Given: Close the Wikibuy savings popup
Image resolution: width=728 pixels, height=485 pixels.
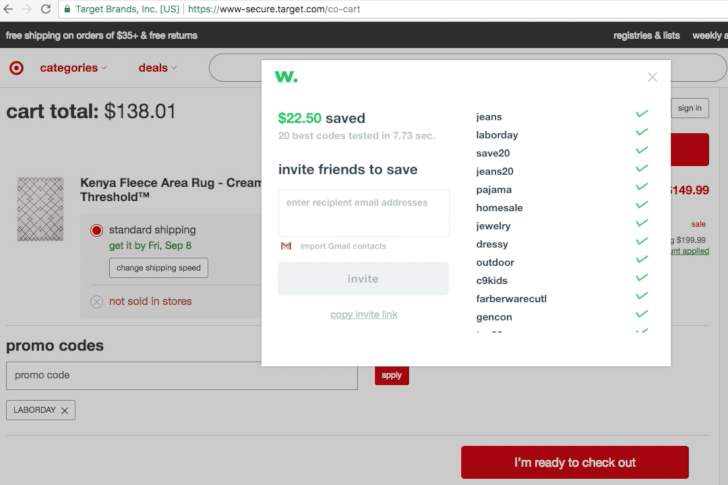Looking at the screenshot, I should click(x=652, y=77).
